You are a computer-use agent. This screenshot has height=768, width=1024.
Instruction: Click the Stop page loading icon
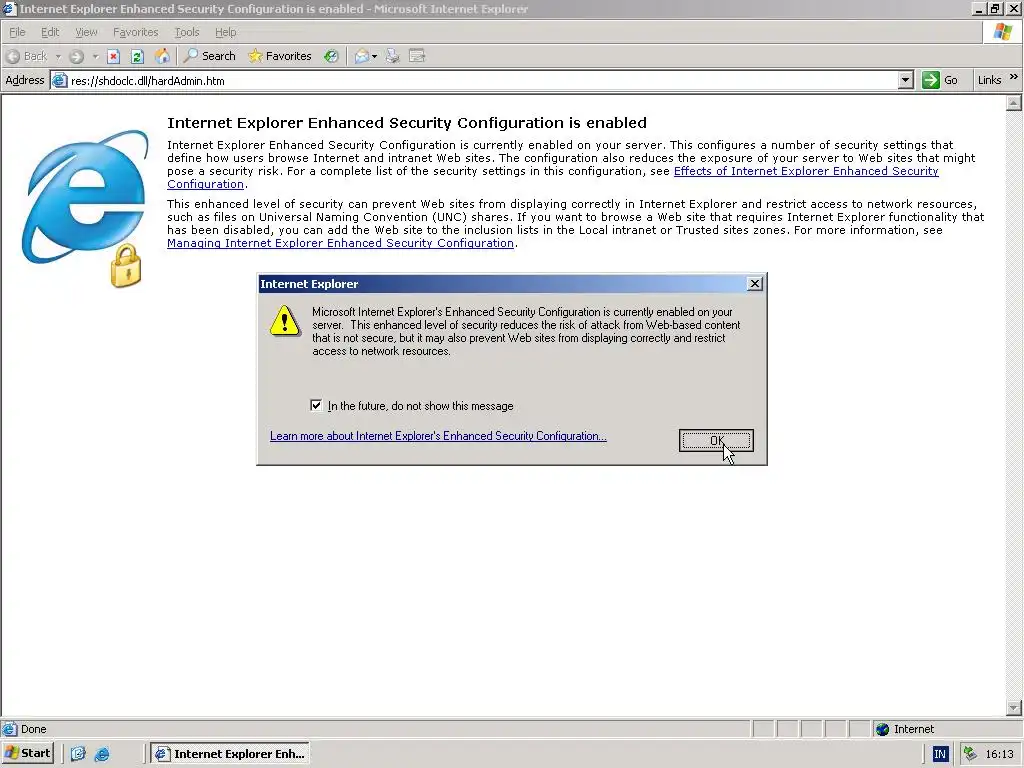[114, 56]
